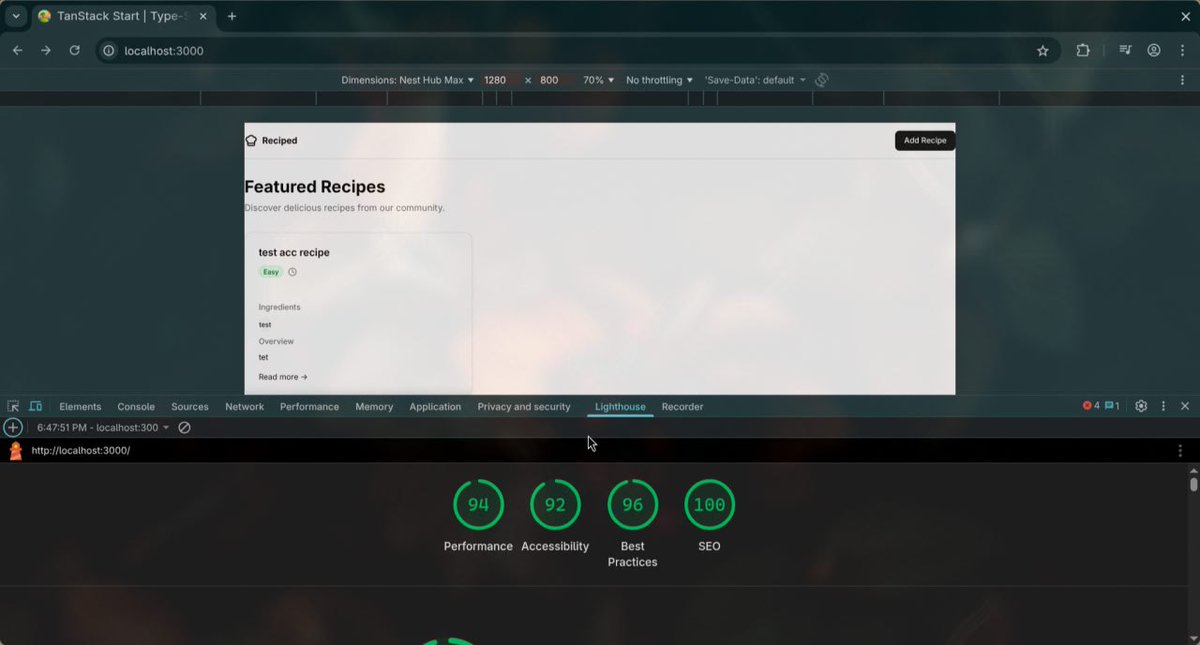Open the test acc recipe card title

(294, 253)
